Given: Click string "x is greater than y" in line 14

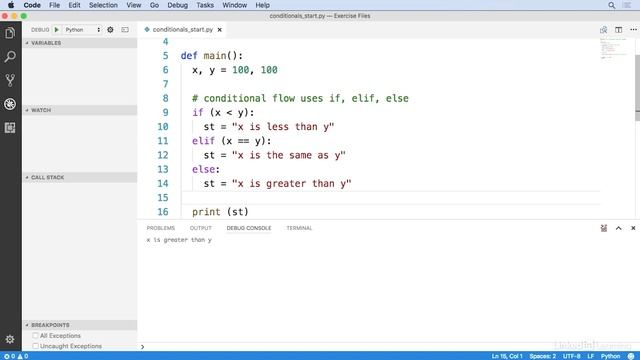Looking at the screenshot, I should click(291, 184).
